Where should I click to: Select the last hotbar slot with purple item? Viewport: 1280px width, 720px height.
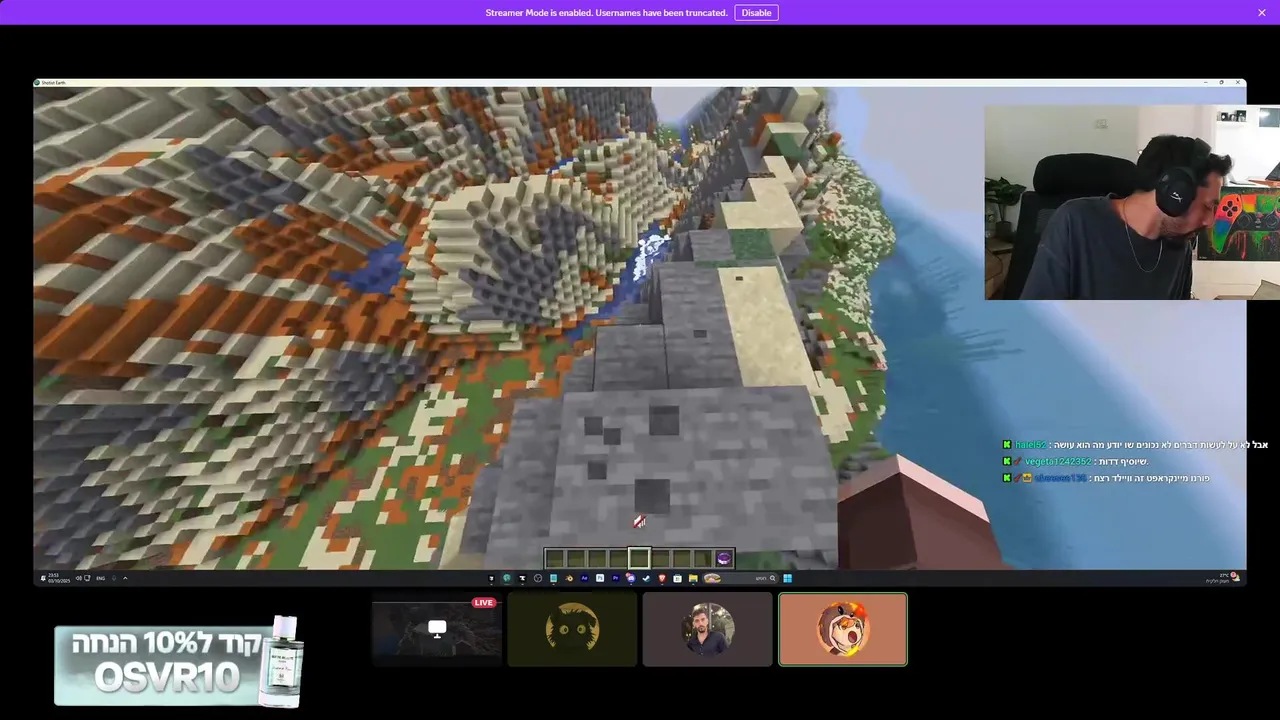point(724,558)
